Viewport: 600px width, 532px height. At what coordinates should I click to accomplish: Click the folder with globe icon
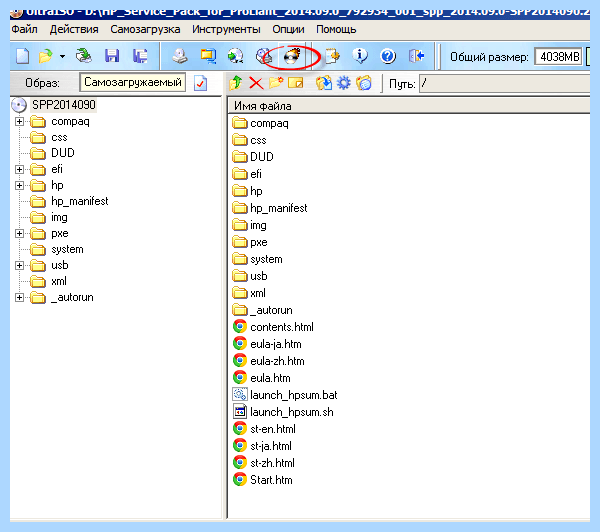(x=364, y=83)
